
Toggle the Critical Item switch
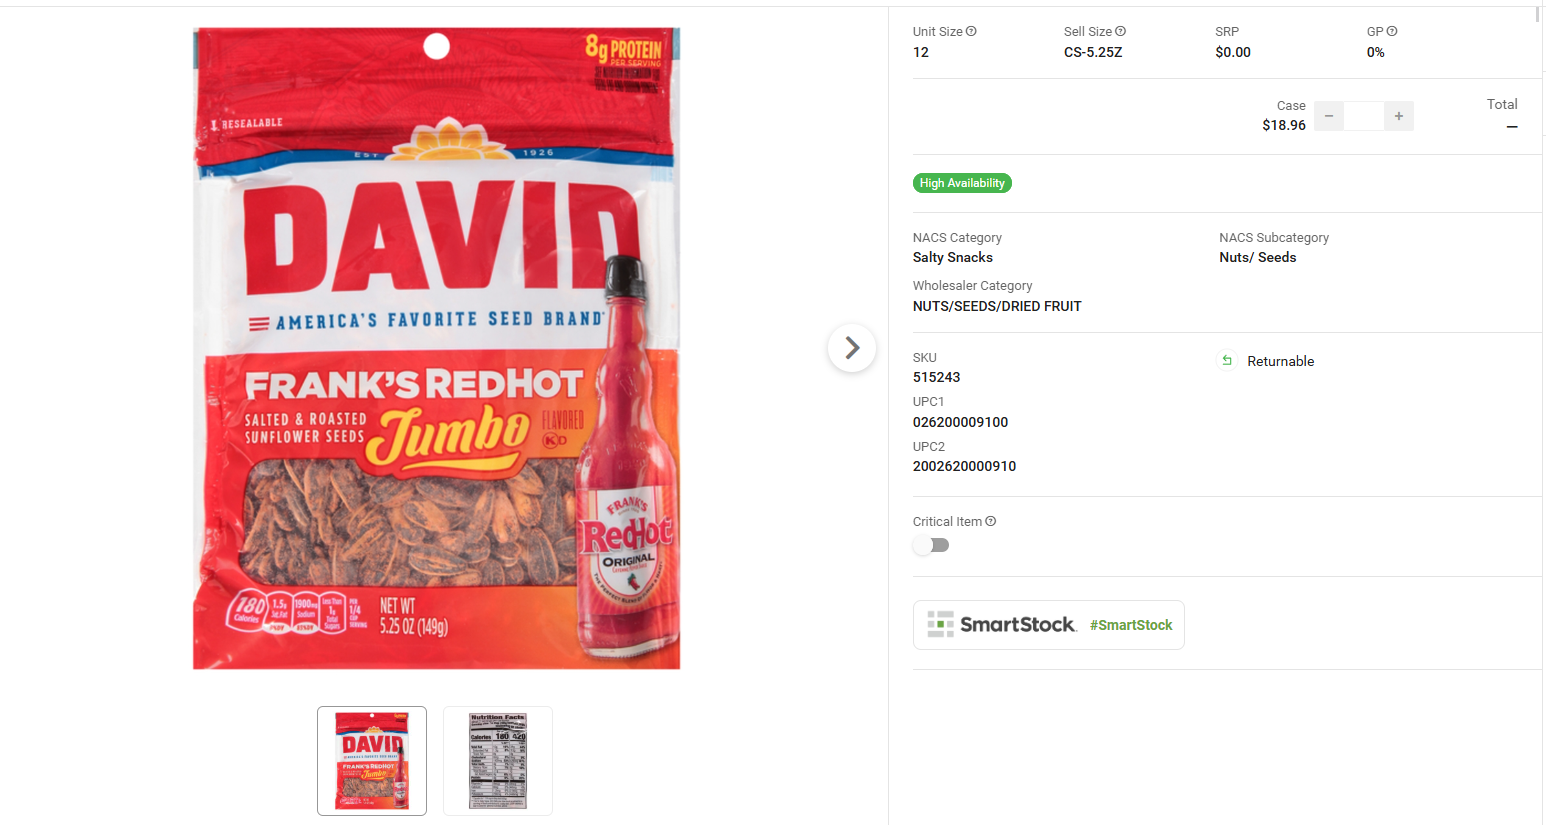coord(931,545)
